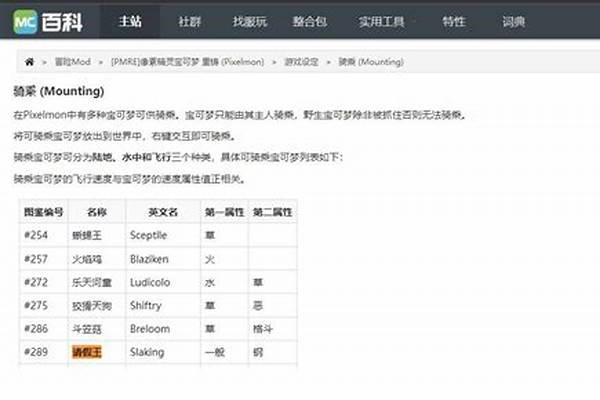The height and width of the screenshot is (400, 600).
Task: Open the 词典 nav item
Action: tap(514, 21)
